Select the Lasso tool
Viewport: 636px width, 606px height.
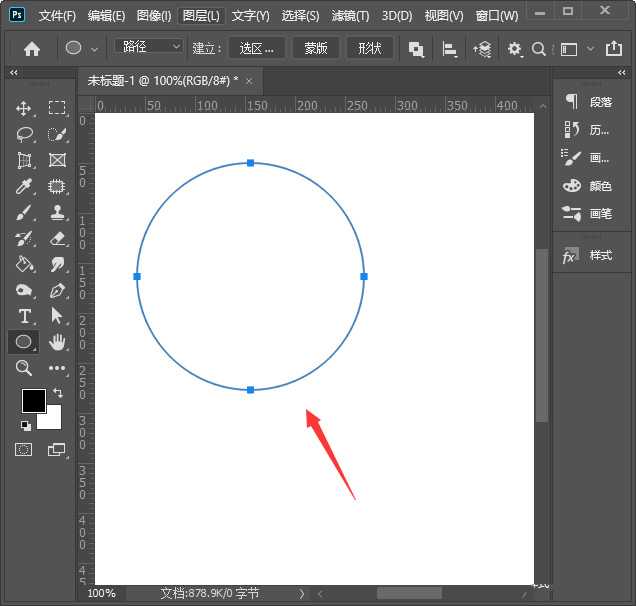25,134
